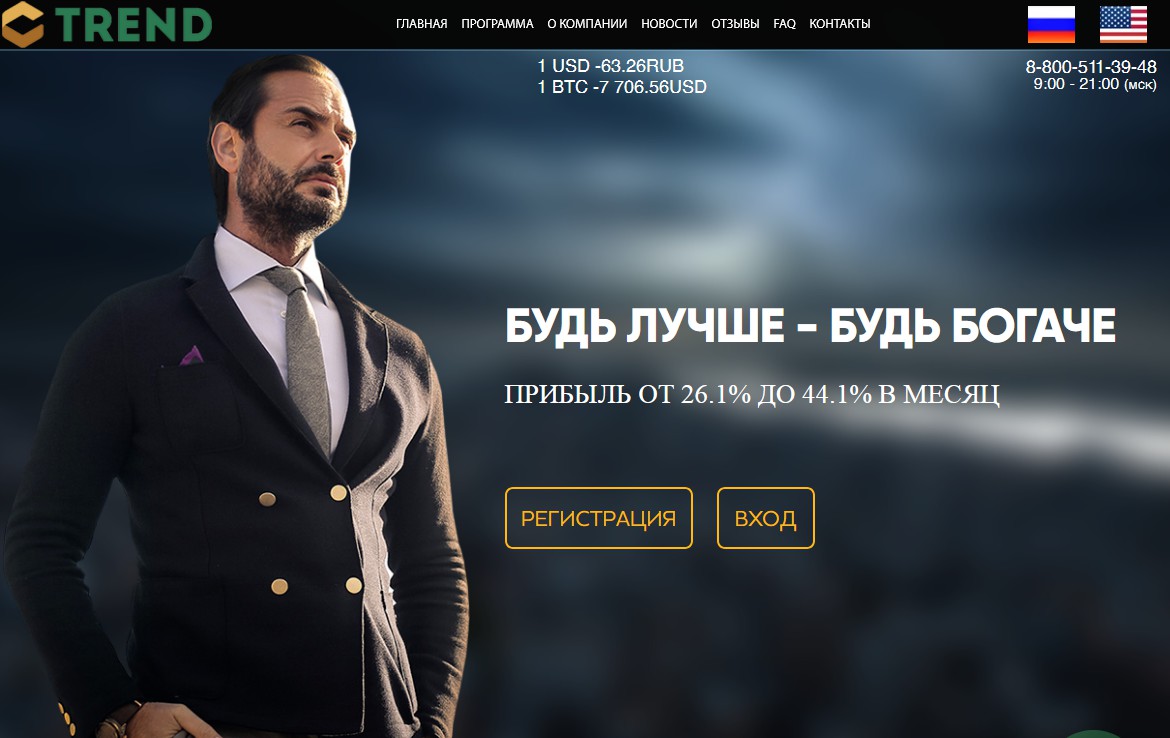Image resolution: width=1170 pixels, height=738 pixels.
Task: Open the НОВОСТИ section
Action: tap(669, 24)
